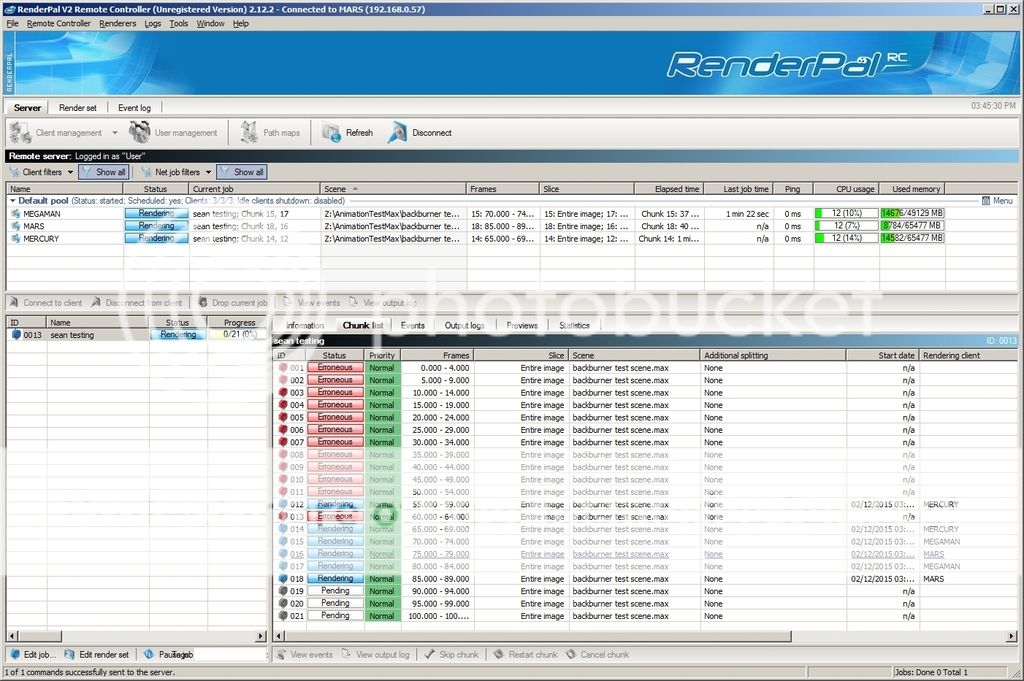
Task: Click the Edit render set icon
Action: [x=70, y=654]
